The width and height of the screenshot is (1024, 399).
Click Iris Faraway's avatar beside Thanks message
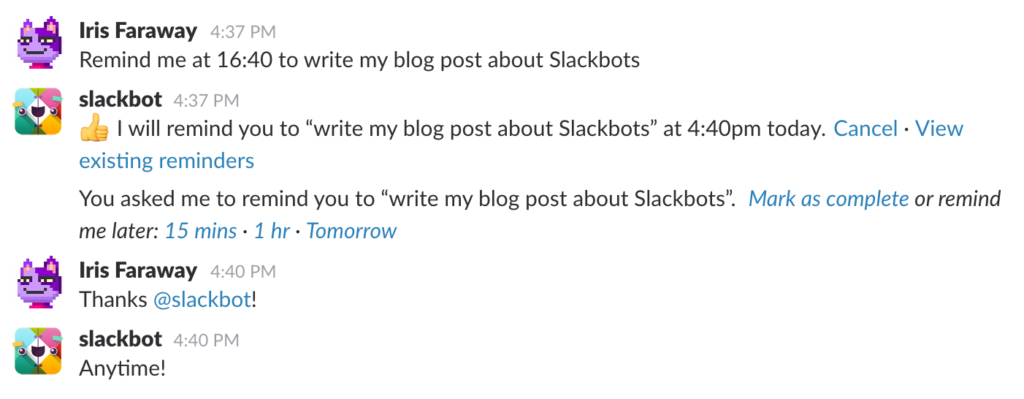click(x=39, y=283)
